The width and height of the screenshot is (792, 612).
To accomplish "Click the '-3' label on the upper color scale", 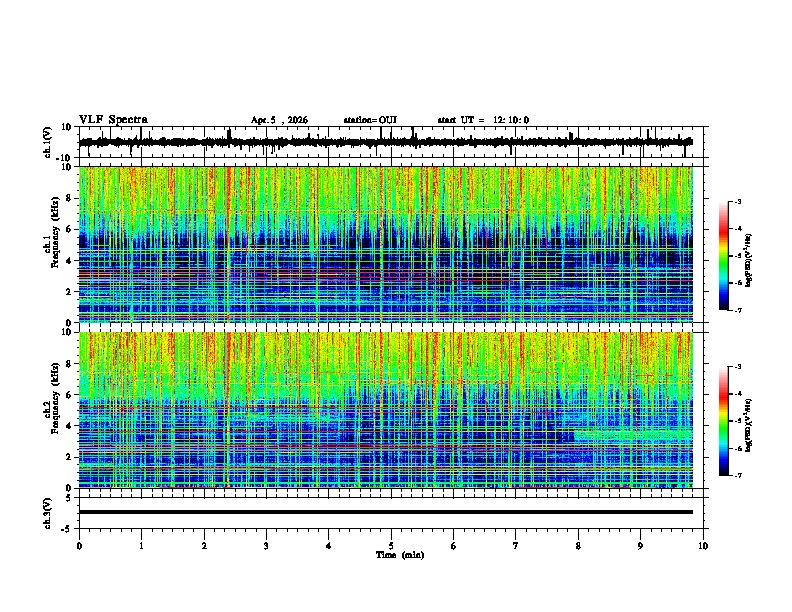I will coord(738,202).
